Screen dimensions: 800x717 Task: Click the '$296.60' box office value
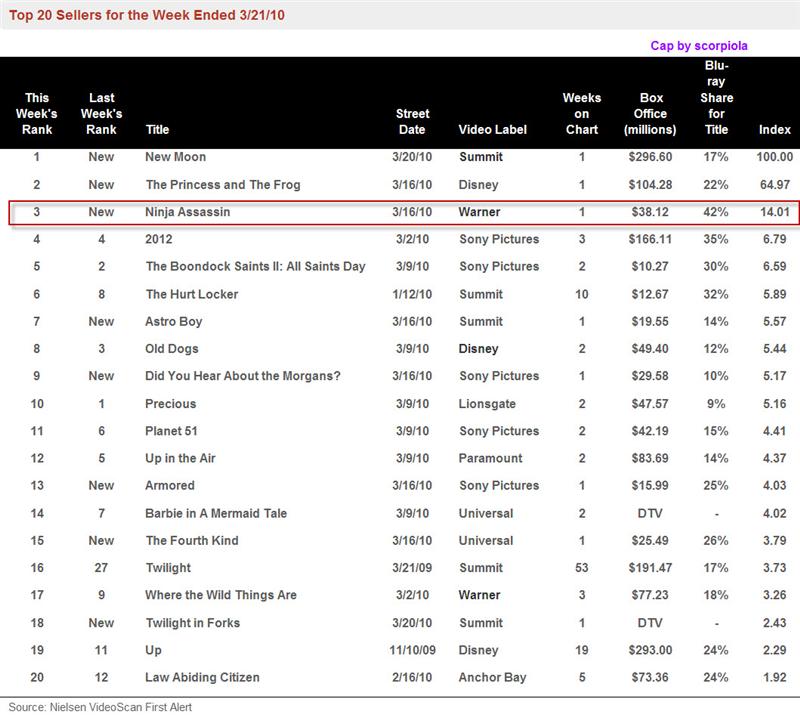pos(650,157)
